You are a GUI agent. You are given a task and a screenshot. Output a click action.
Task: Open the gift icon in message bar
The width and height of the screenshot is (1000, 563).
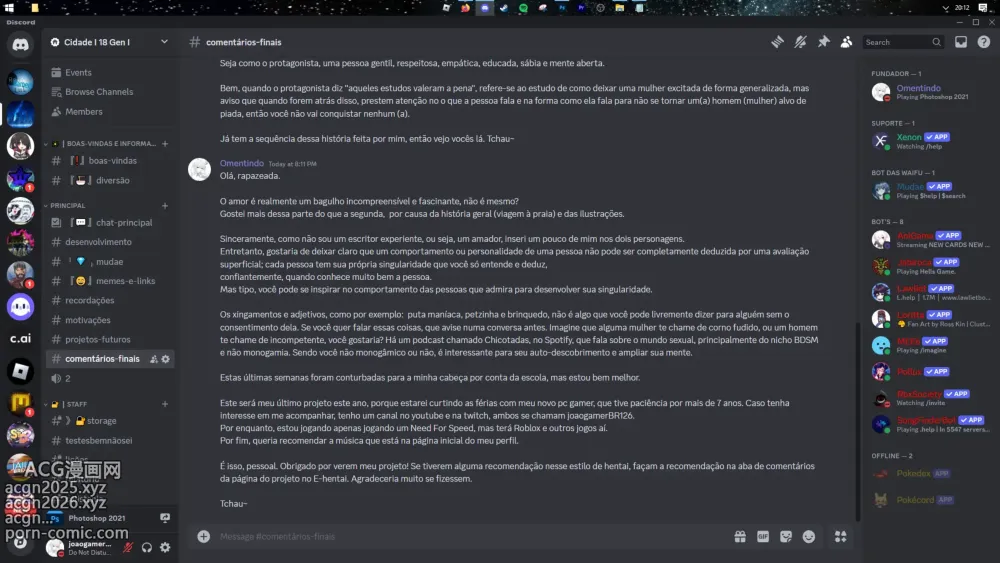coord(740,537)
